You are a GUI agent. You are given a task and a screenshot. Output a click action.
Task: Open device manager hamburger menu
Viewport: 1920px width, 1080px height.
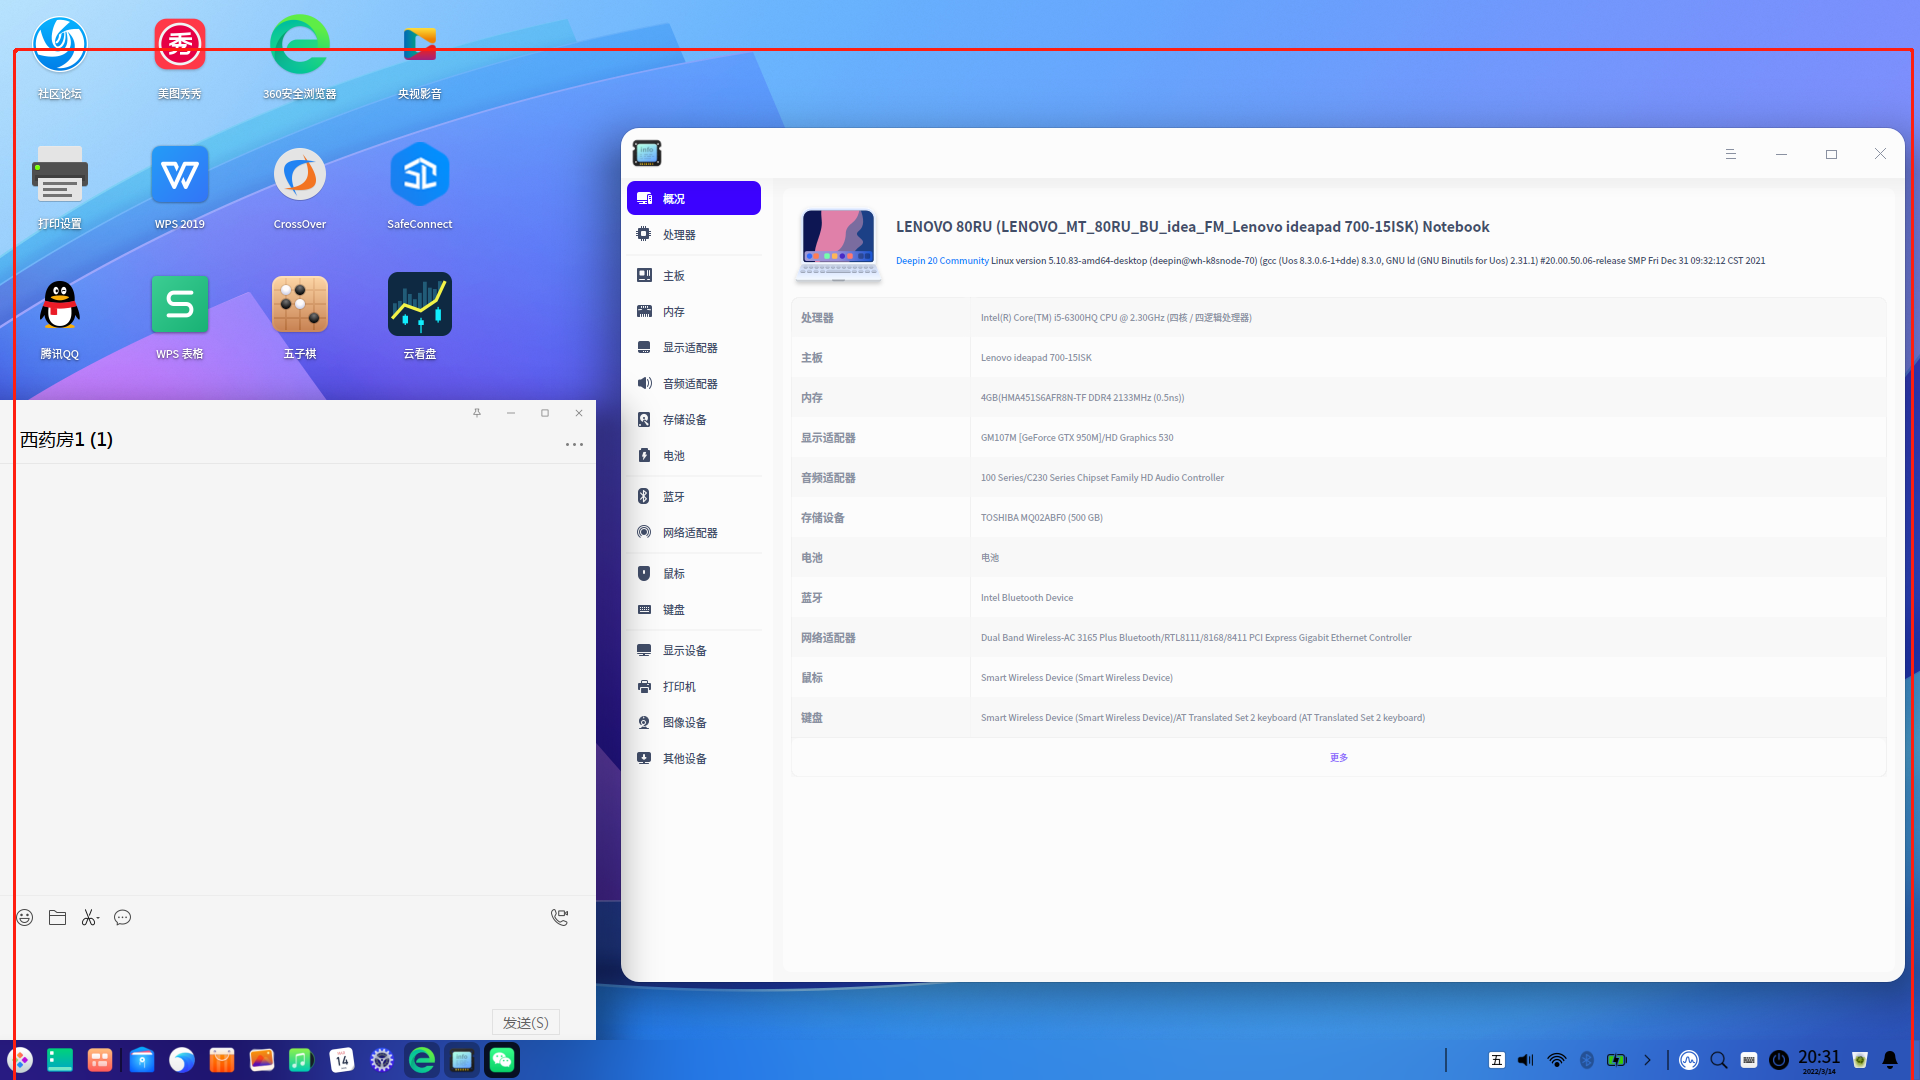pyautogui.click(x=1730, y=154)
